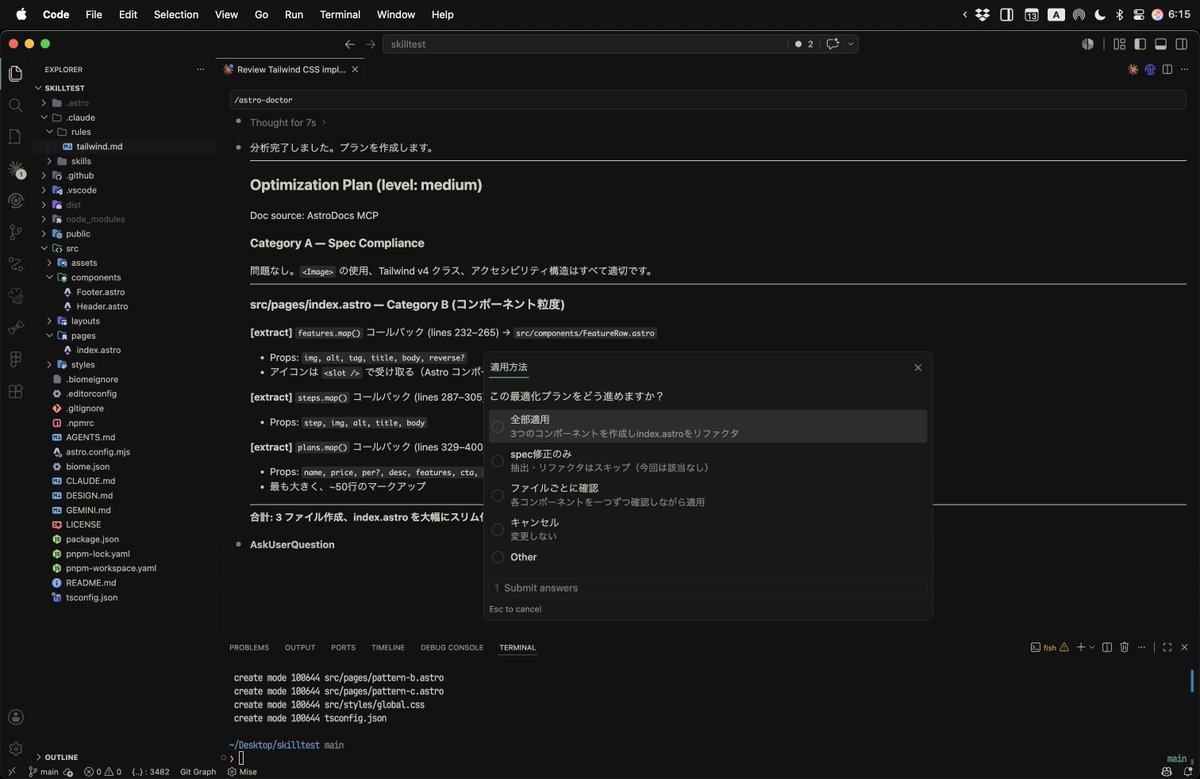Open the Selection menu
The width and height of the screenshot is (1200, 779).
pyautogui.click(x=176, y=15)
